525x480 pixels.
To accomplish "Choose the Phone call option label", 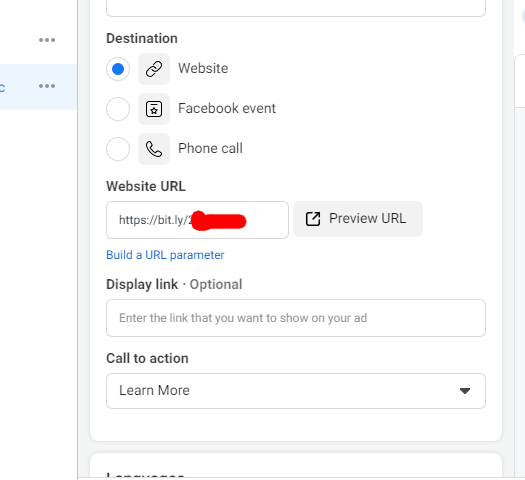I will tap(210, 148).
